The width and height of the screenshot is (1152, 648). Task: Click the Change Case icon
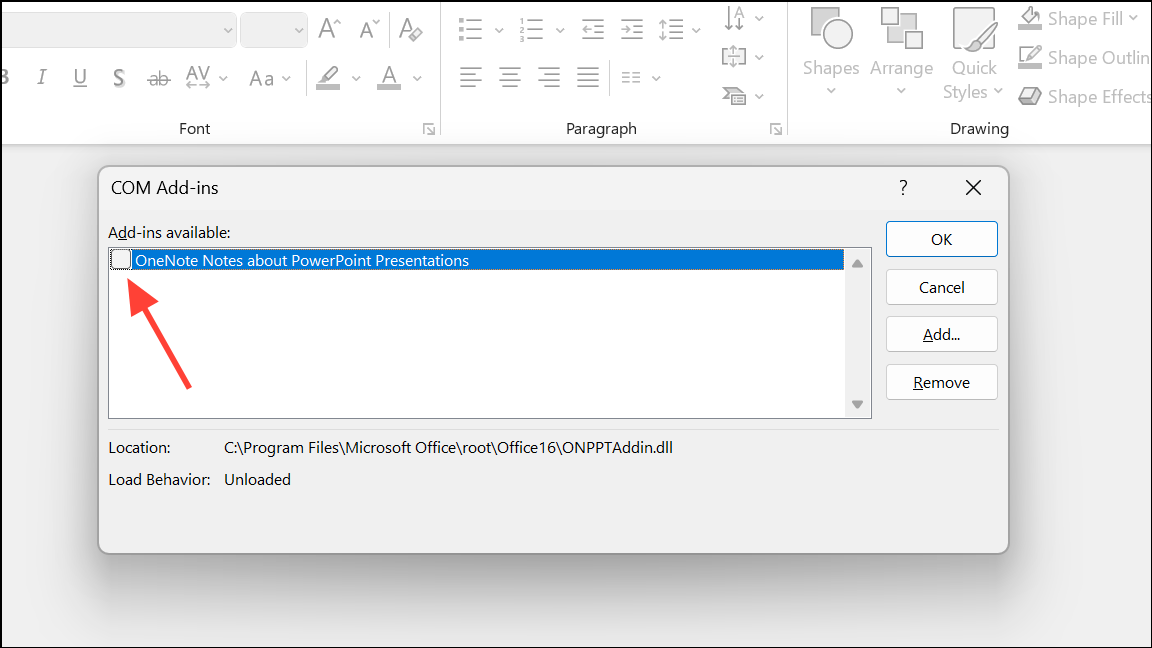(262, 77)
